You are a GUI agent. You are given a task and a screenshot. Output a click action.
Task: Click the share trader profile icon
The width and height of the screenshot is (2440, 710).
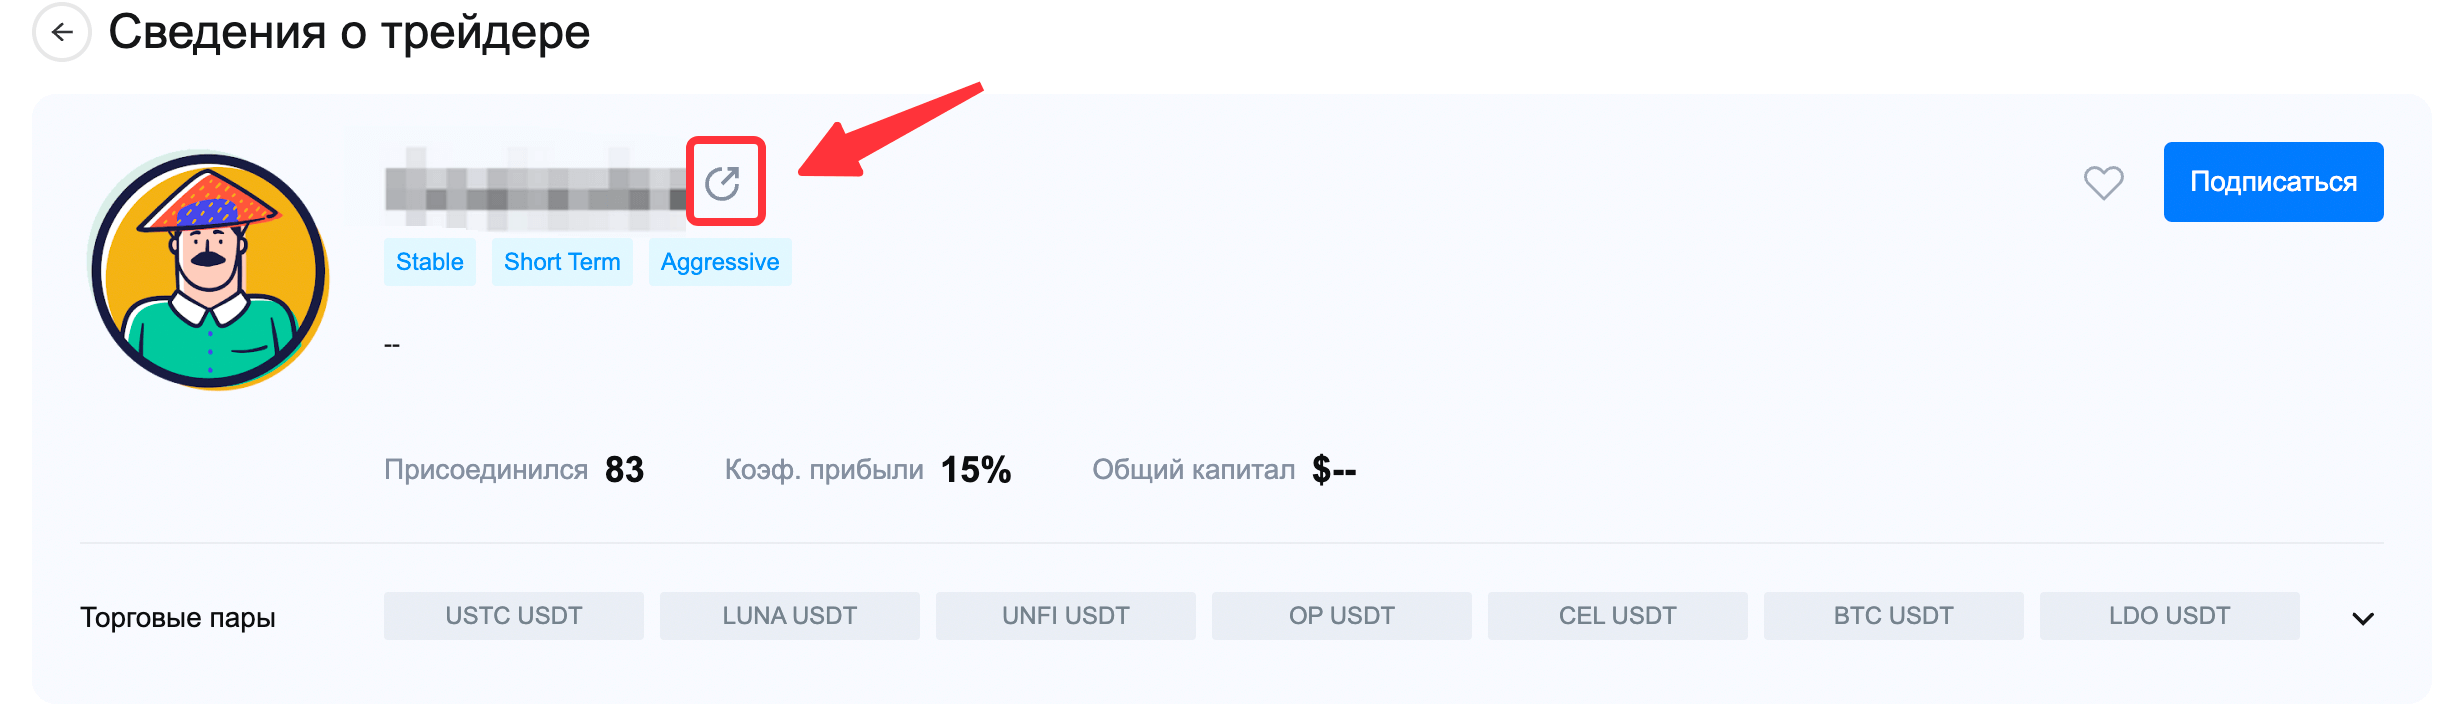tap(723, 183)
